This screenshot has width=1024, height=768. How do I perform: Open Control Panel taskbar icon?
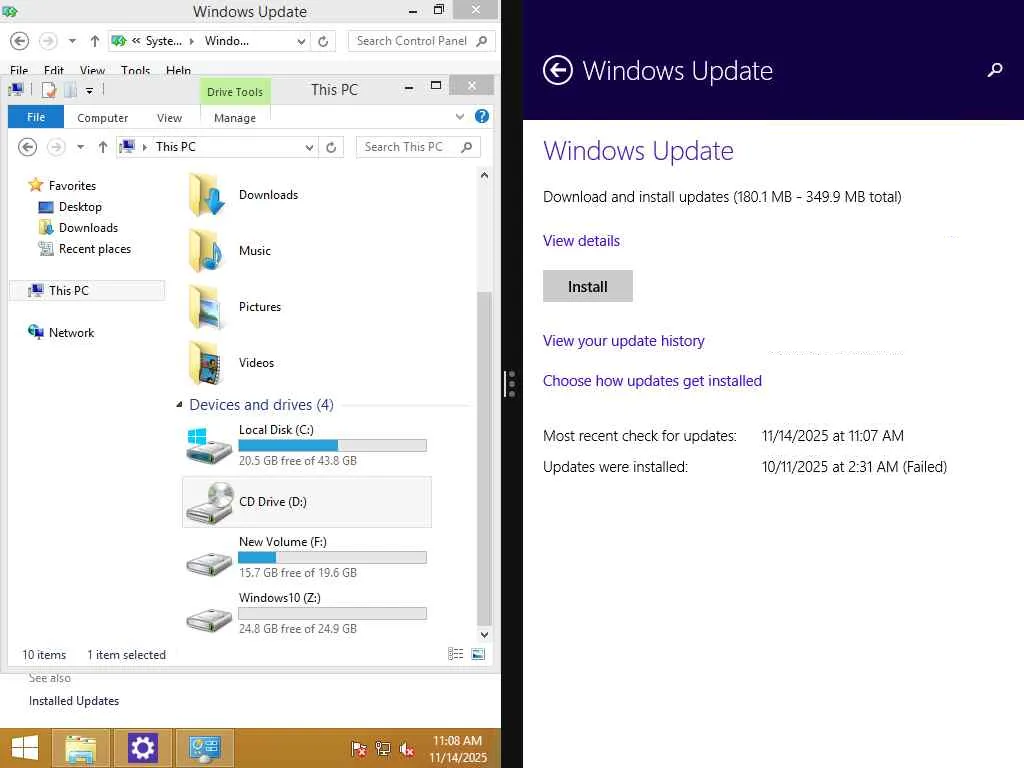click(x=205, y=748)
